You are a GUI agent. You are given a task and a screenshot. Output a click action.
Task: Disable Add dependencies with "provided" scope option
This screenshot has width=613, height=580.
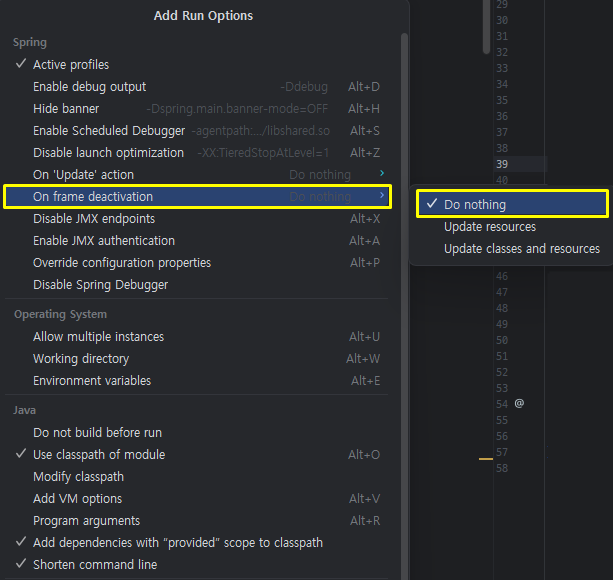(197, 542)
